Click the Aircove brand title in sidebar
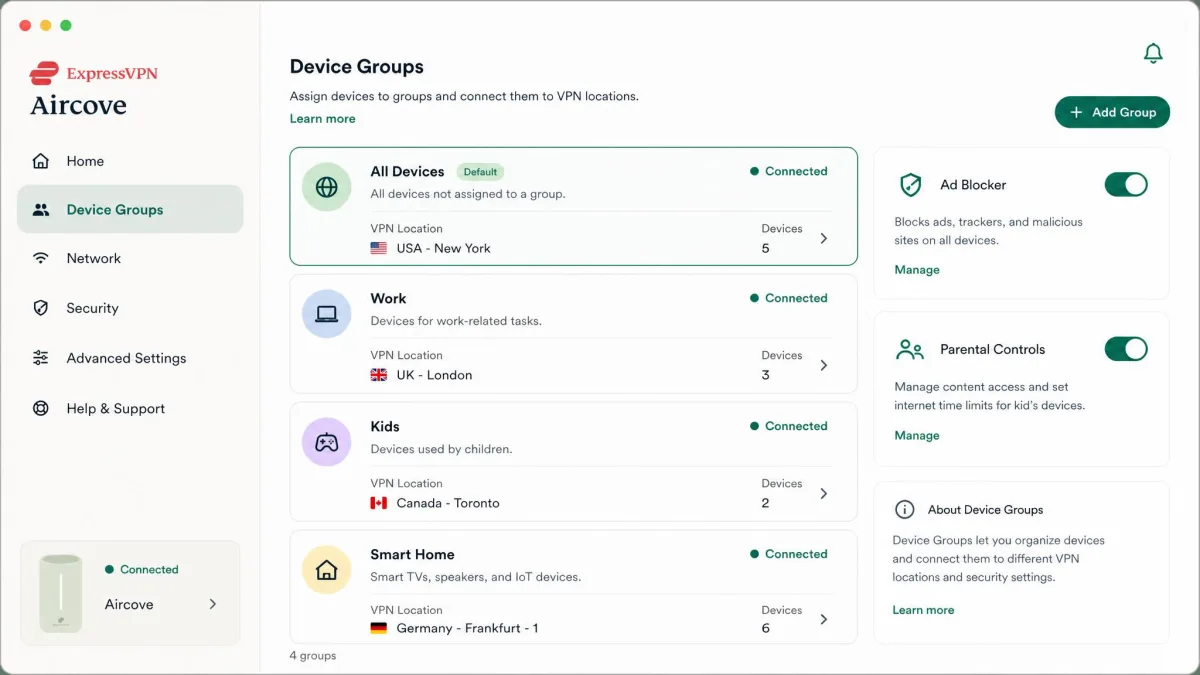 click(78, 105)
